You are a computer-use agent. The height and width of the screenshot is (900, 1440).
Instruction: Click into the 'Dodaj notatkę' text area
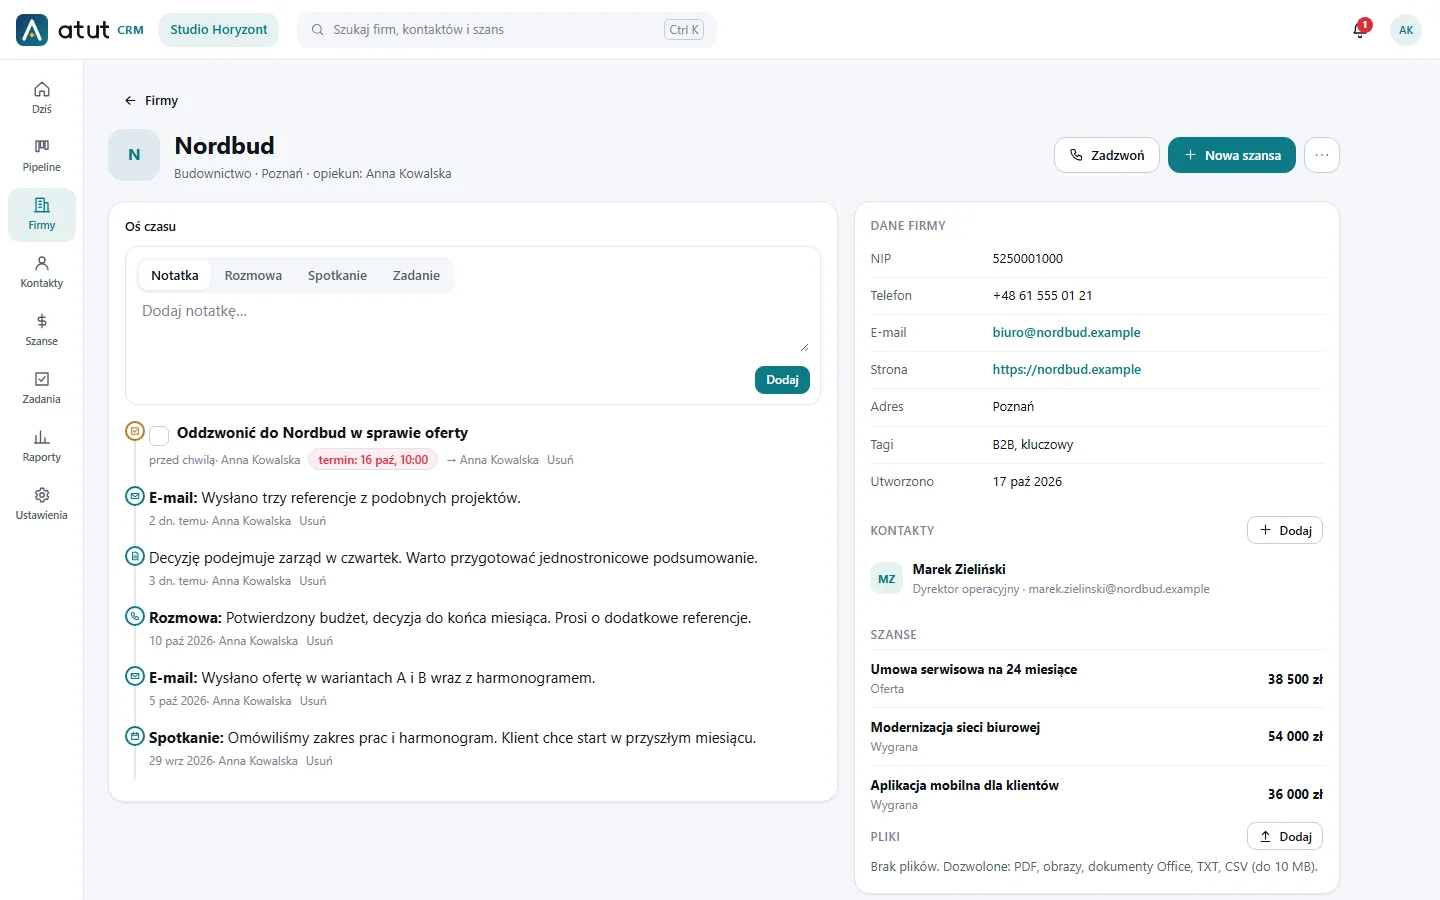point(473,326)
